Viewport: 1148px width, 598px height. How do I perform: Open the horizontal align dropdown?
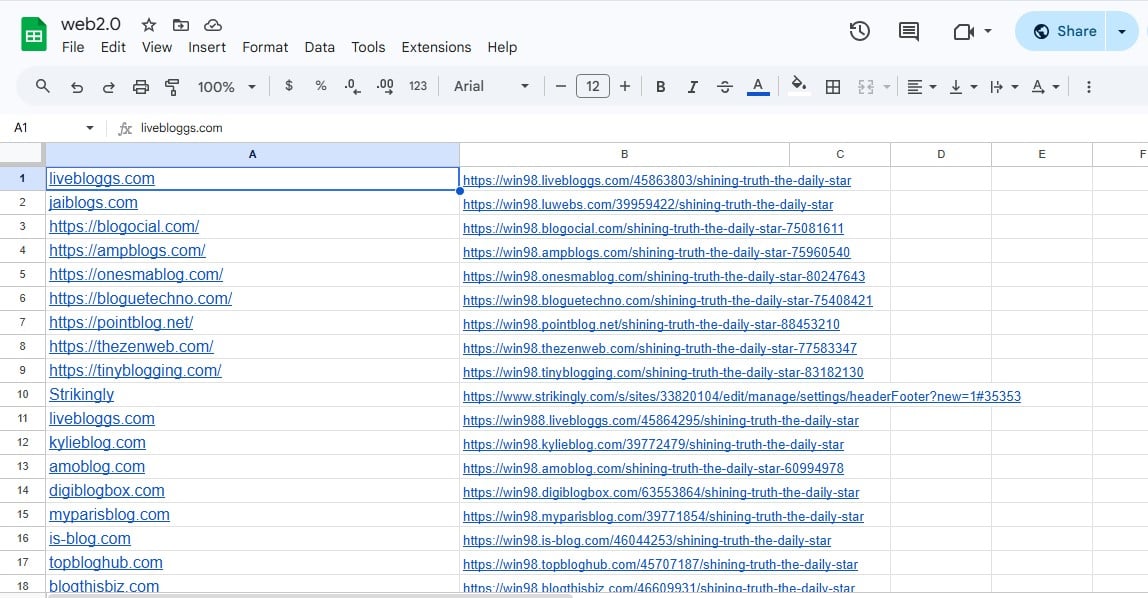[x=920, y=87]
